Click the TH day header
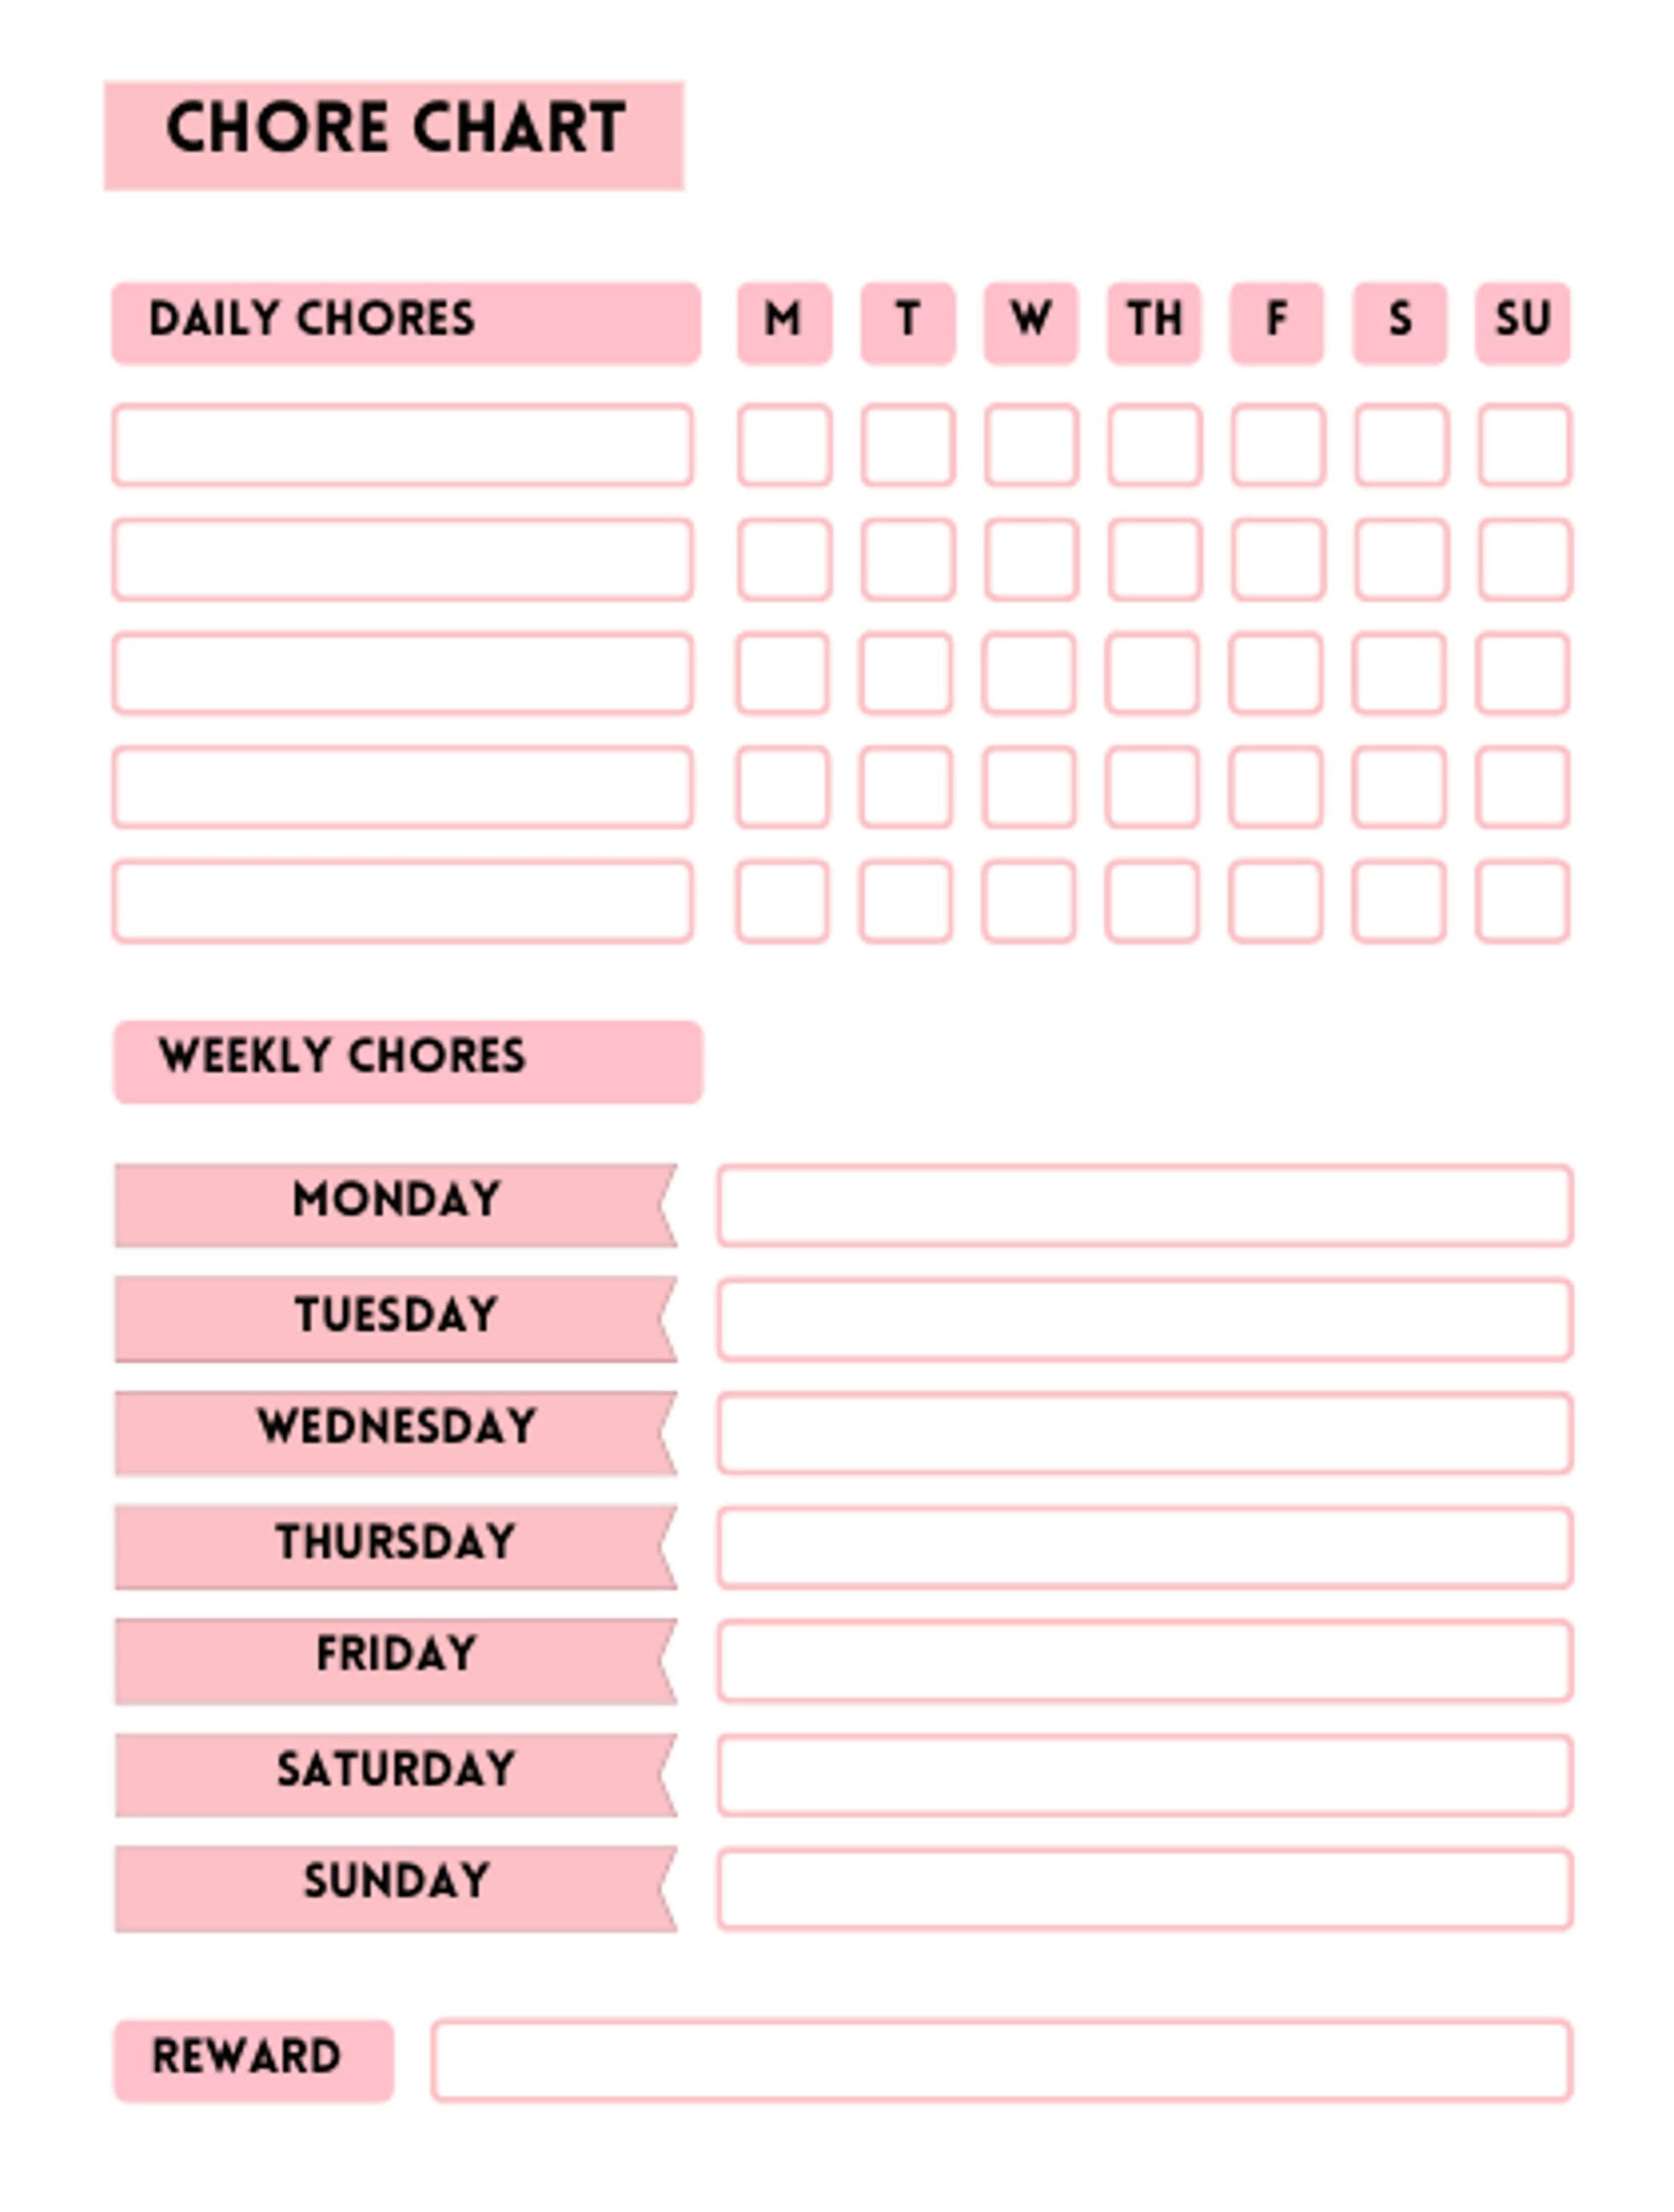1674x2212 pixels. pyautogui.click(x=1153, y=322)
